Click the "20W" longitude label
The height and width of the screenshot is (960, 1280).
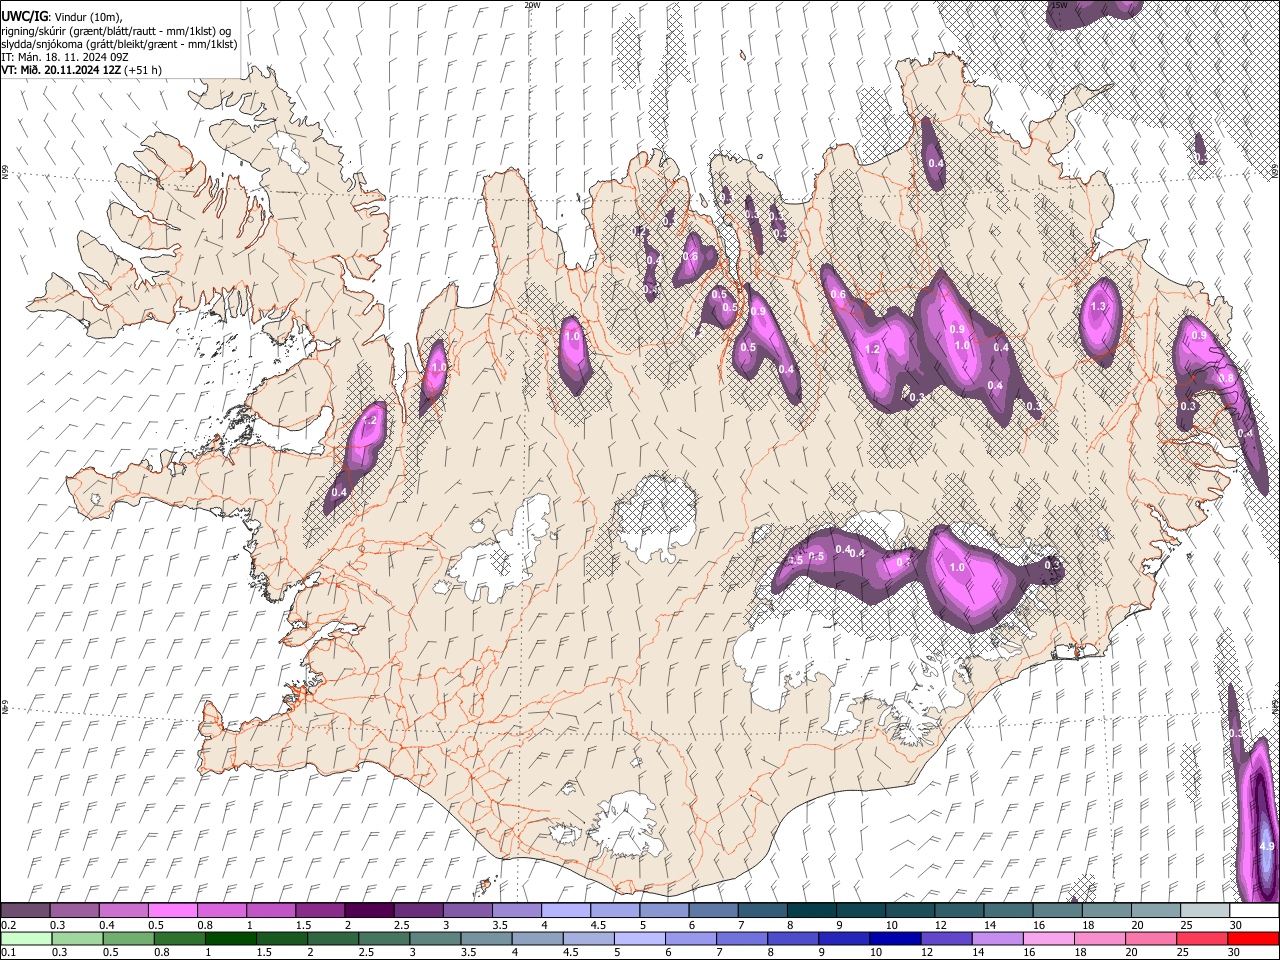532,5
